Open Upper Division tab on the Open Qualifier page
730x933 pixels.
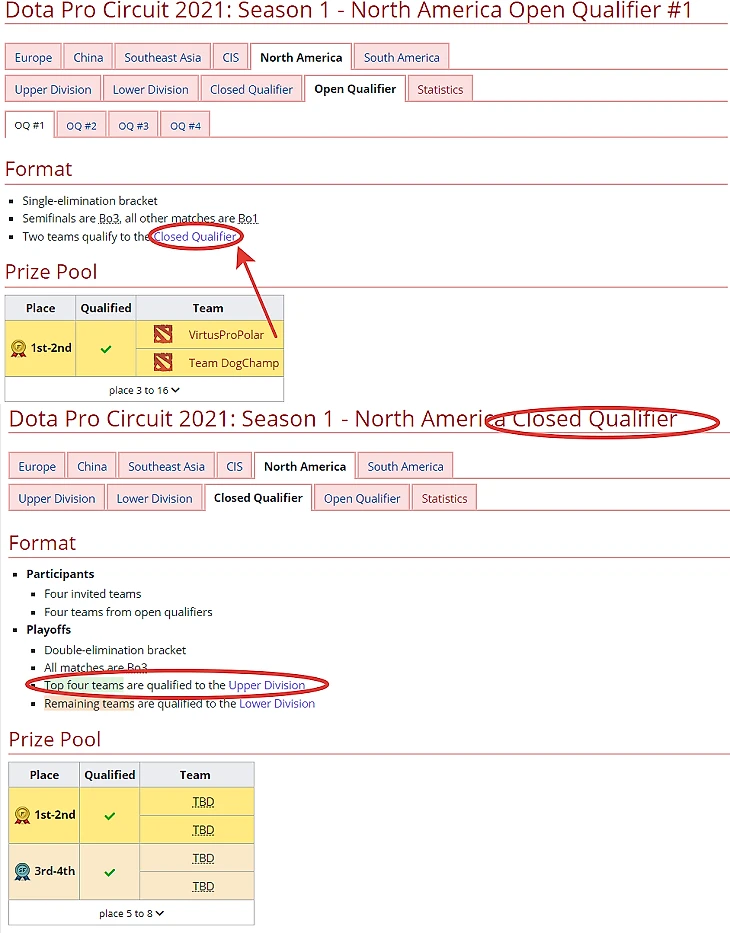tap(53, 89)
